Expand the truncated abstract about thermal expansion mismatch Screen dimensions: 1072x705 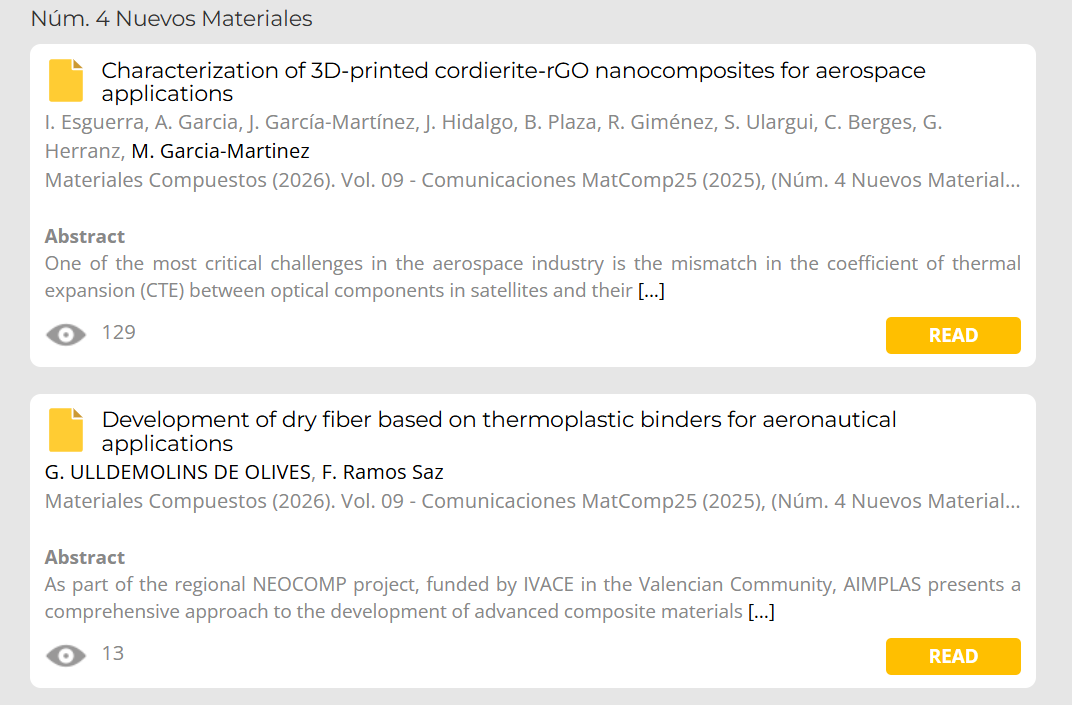point(651,291)
